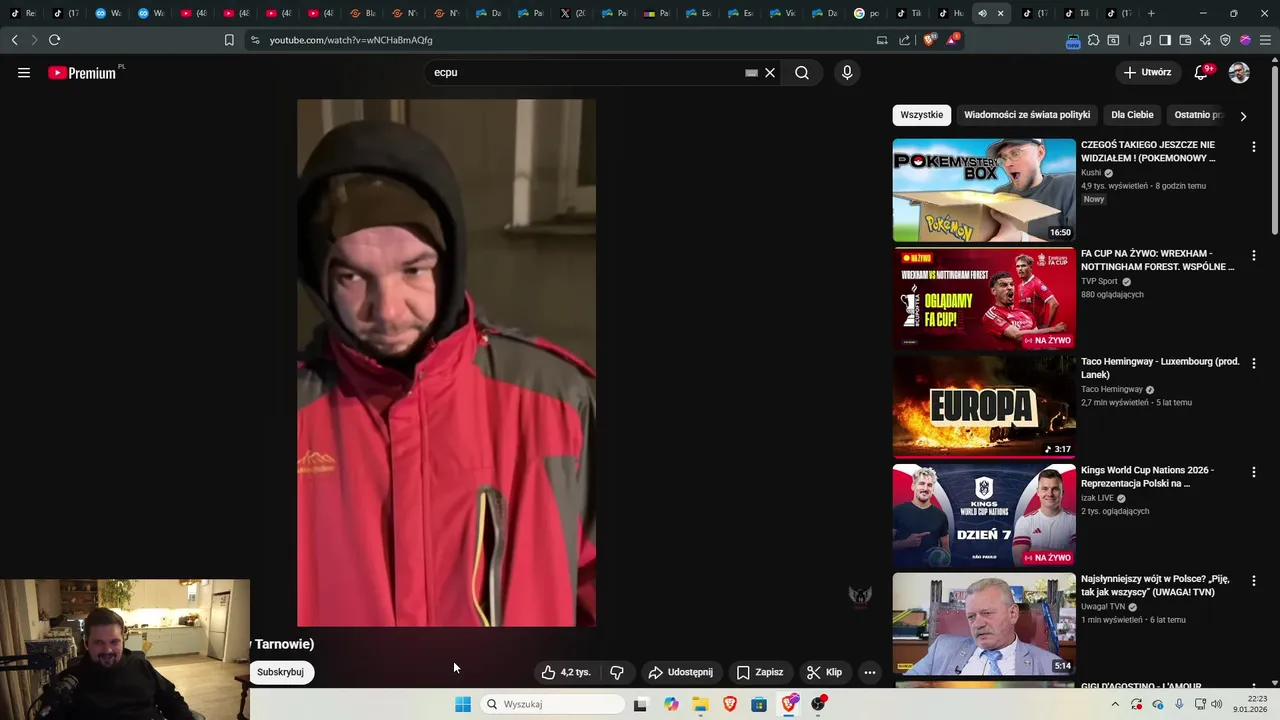1280x720 pixels.
Task: Open TVP Sport channel link
Action: [x=1099, y=282]
